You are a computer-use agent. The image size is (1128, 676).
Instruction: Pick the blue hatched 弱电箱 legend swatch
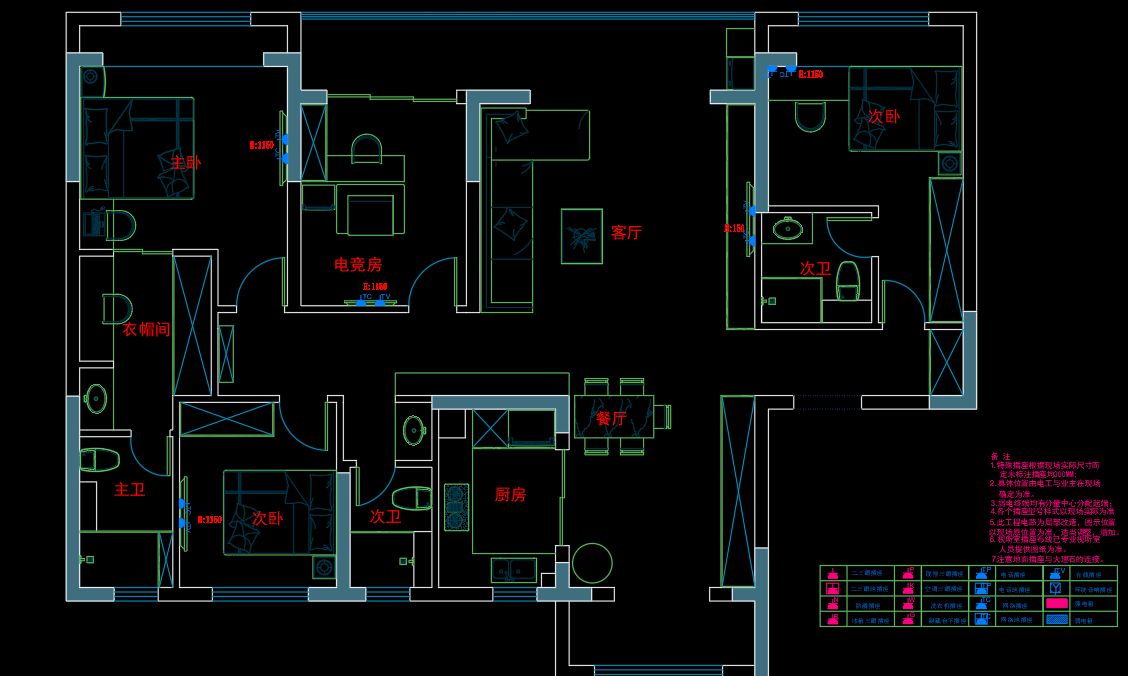[x=1056, y=619]
